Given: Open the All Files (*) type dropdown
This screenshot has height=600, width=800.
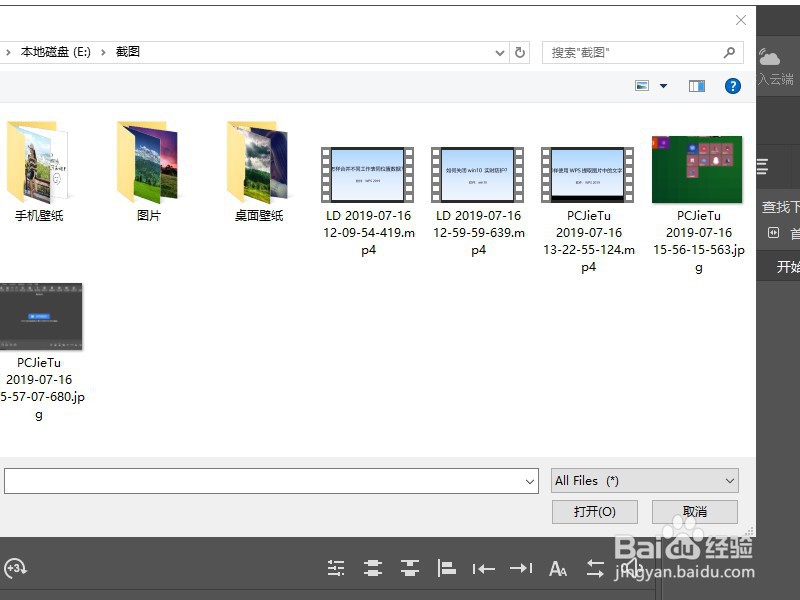Looking at the screenshot, I should [645, 481].
